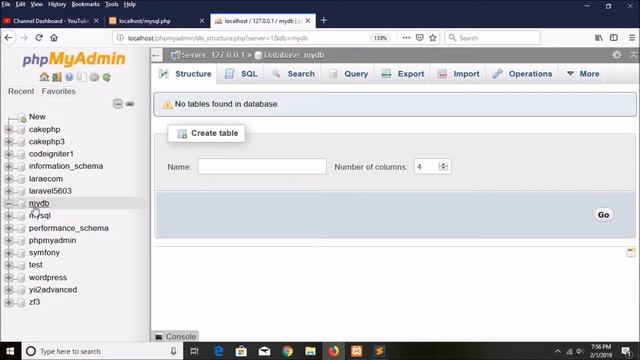The height and width of the screenshot is (360, 640).
Task: Click the Favorites link
Action: (58, 91)
